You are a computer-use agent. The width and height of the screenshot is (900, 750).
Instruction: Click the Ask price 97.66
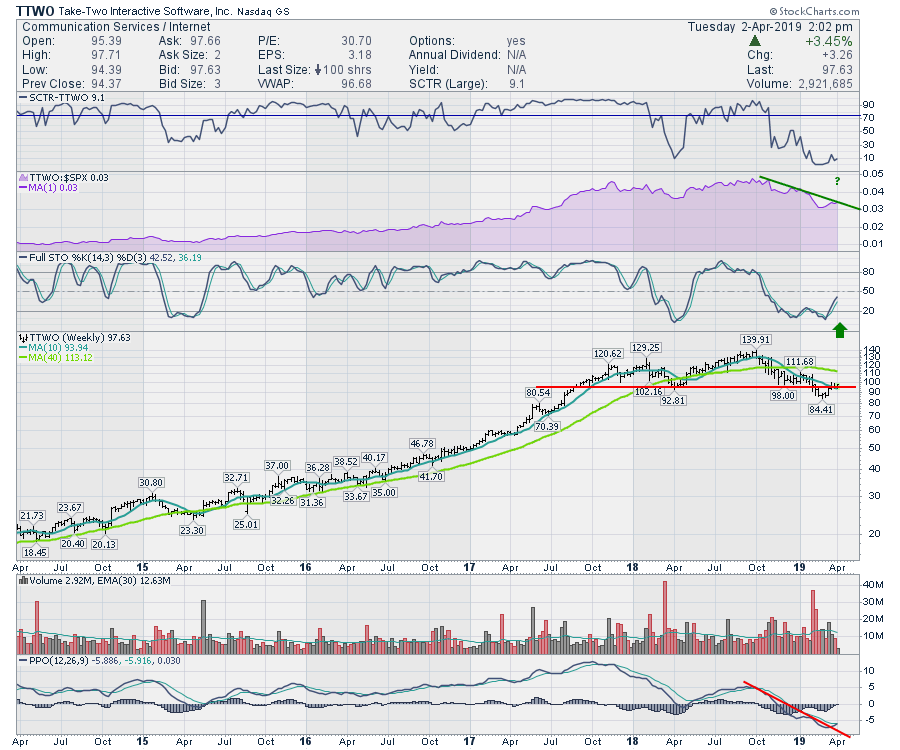tap(205, 41)
